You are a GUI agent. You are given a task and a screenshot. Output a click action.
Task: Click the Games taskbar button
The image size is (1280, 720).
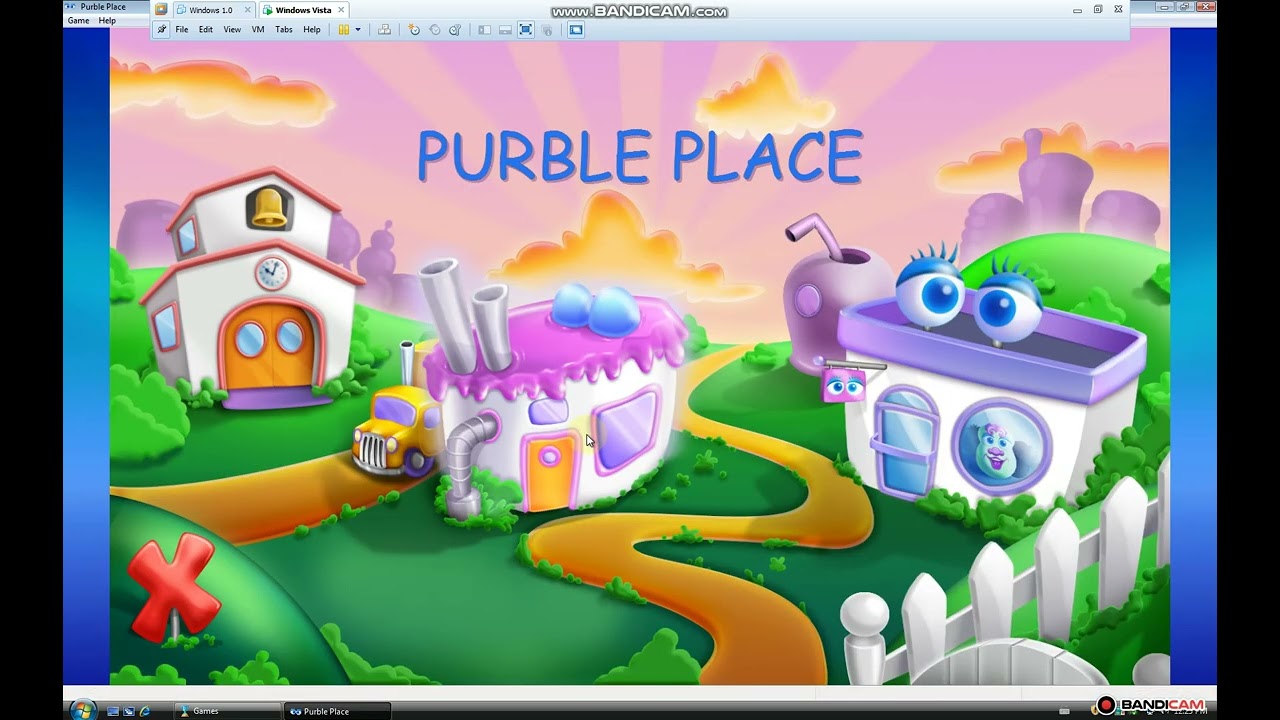point(227,711)
